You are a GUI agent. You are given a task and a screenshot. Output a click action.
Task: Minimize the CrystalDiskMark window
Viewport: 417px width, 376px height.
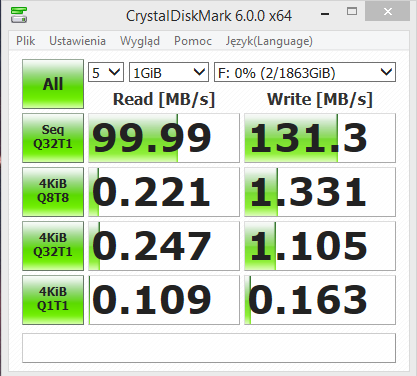point(325,13)
